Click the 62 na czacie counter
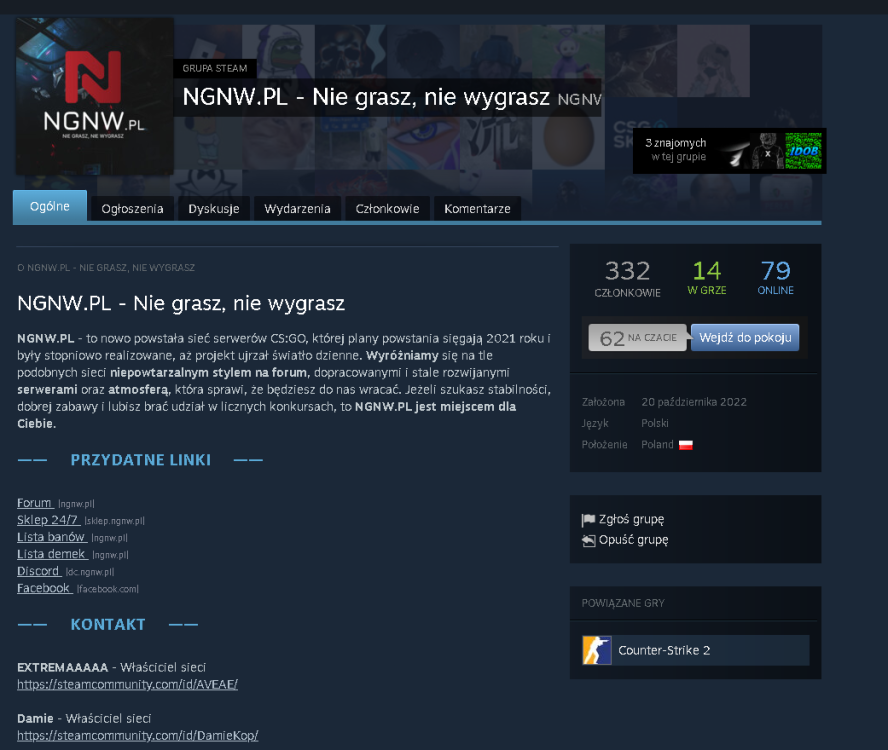Screen dimensions: 888x750 [638, 338]
